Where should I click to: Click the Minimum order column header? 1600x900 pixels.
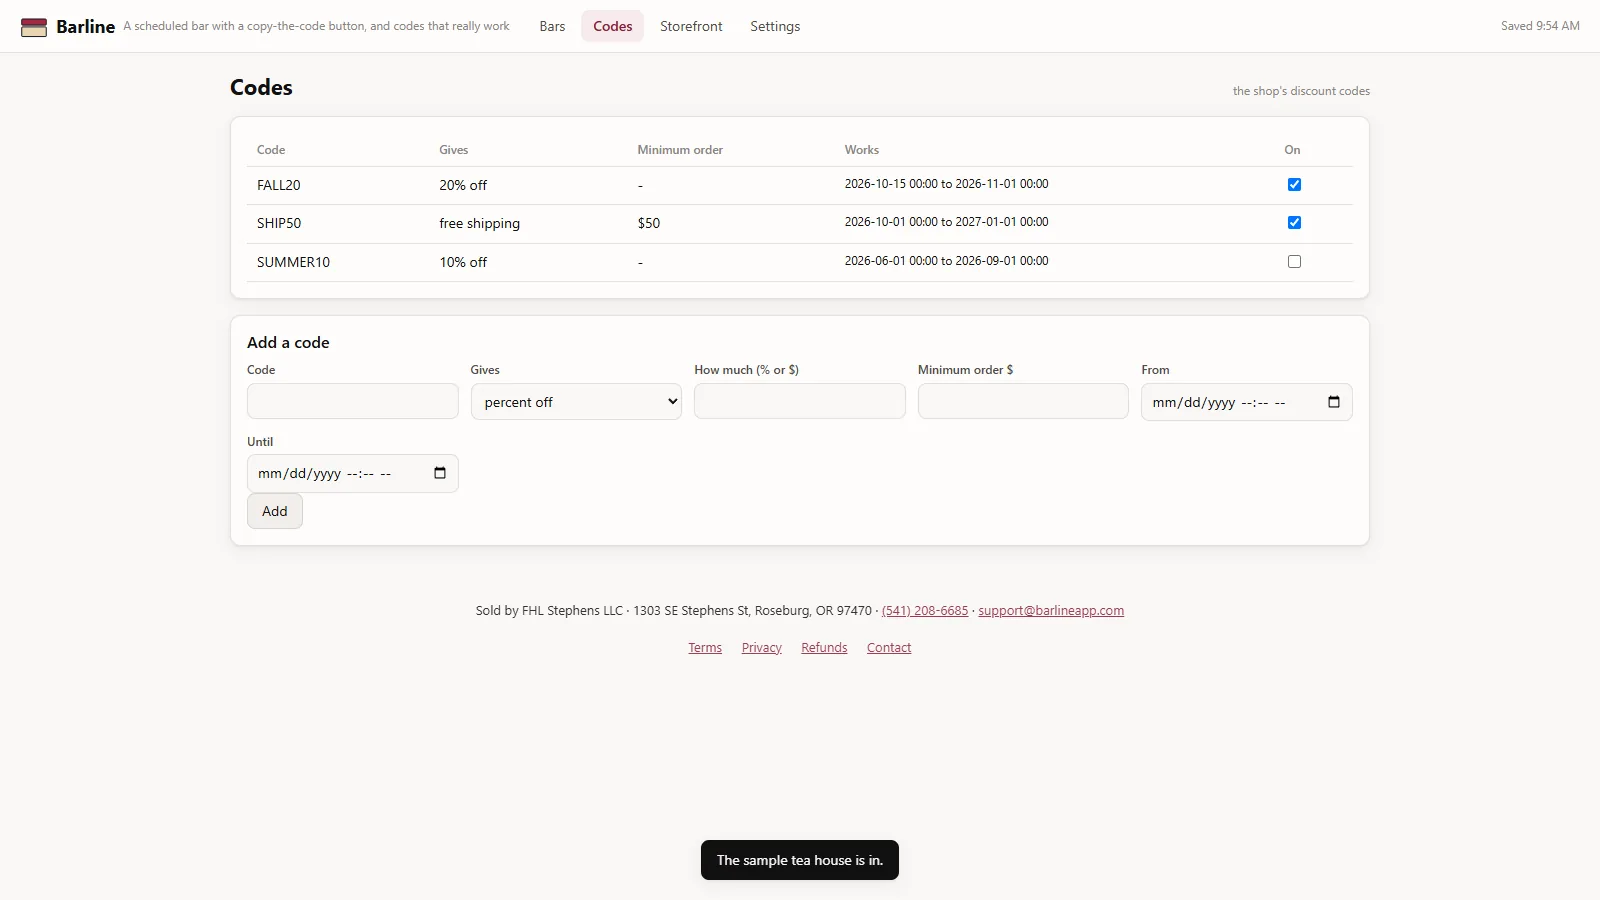pos(680,150)
